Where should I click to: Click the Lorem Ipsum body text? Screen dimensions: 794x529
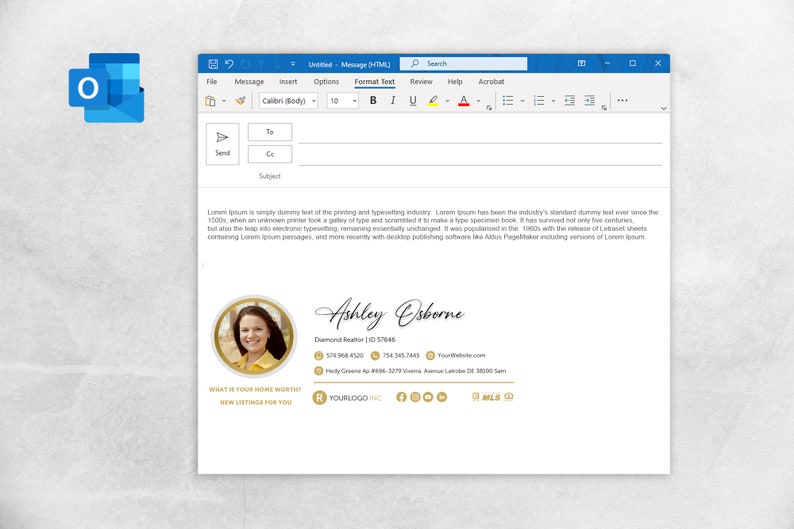pyautogui.click(x=432, y=224)
